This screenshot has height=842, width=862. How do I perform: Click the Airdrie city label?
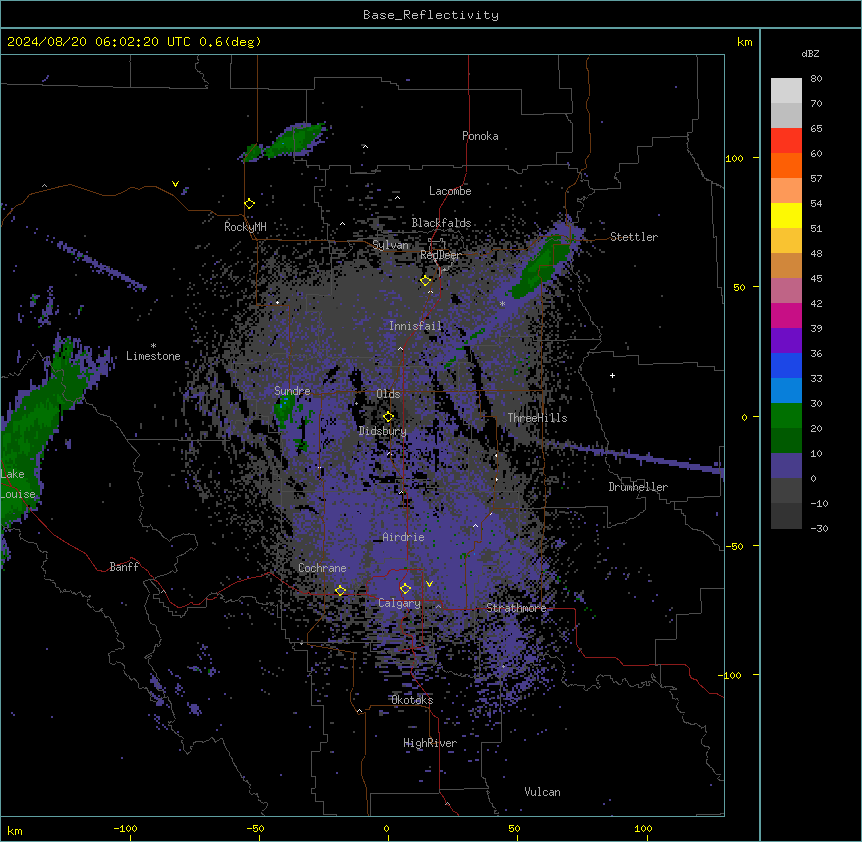point(404,537)
